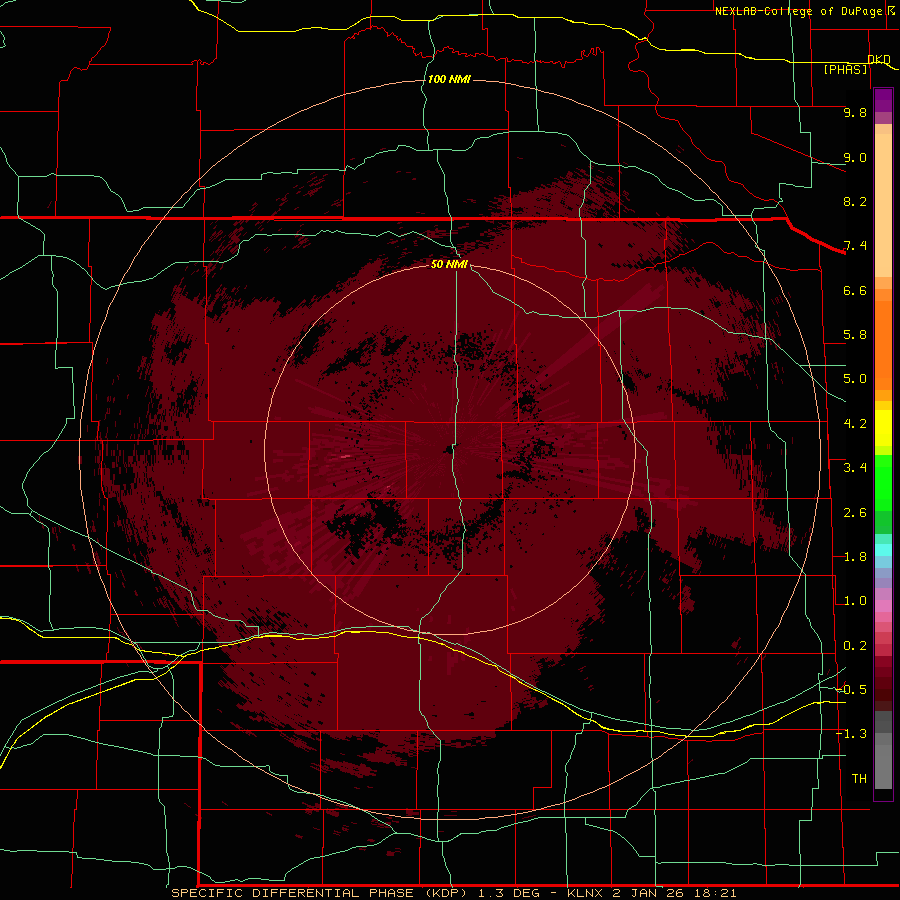Click the KDP product title caption

point(454,893)
